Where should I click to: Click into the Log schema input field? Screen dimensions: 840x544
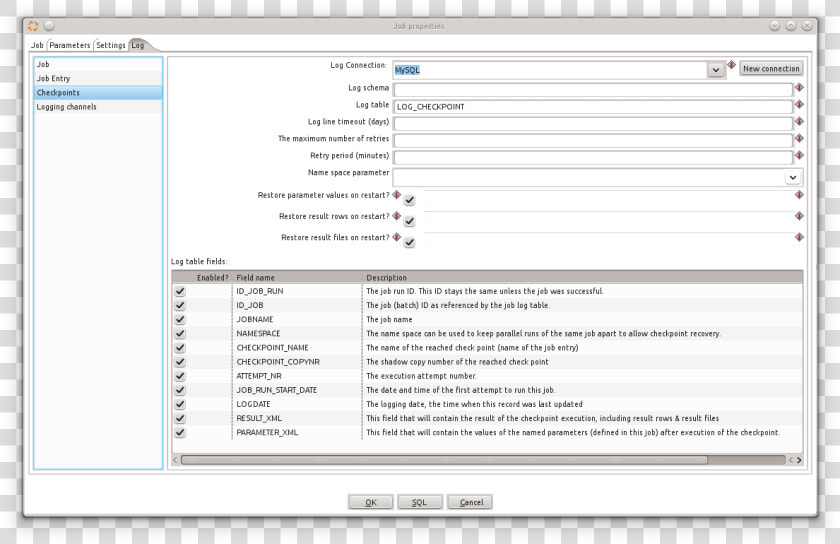coord(593,90)
